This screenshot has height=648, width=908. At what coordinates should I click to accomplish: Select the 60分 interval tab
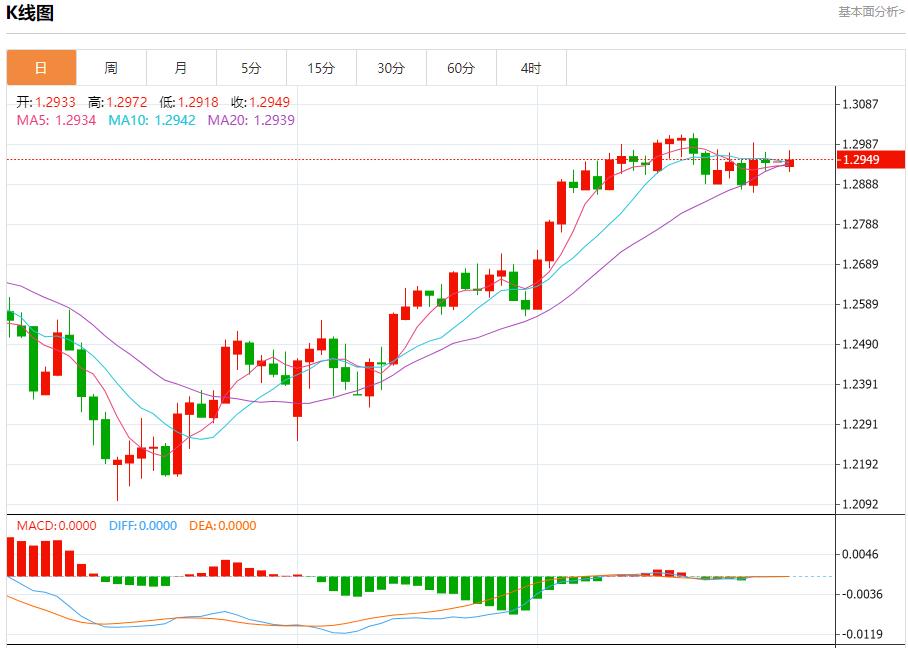click(x=461, y=68)
